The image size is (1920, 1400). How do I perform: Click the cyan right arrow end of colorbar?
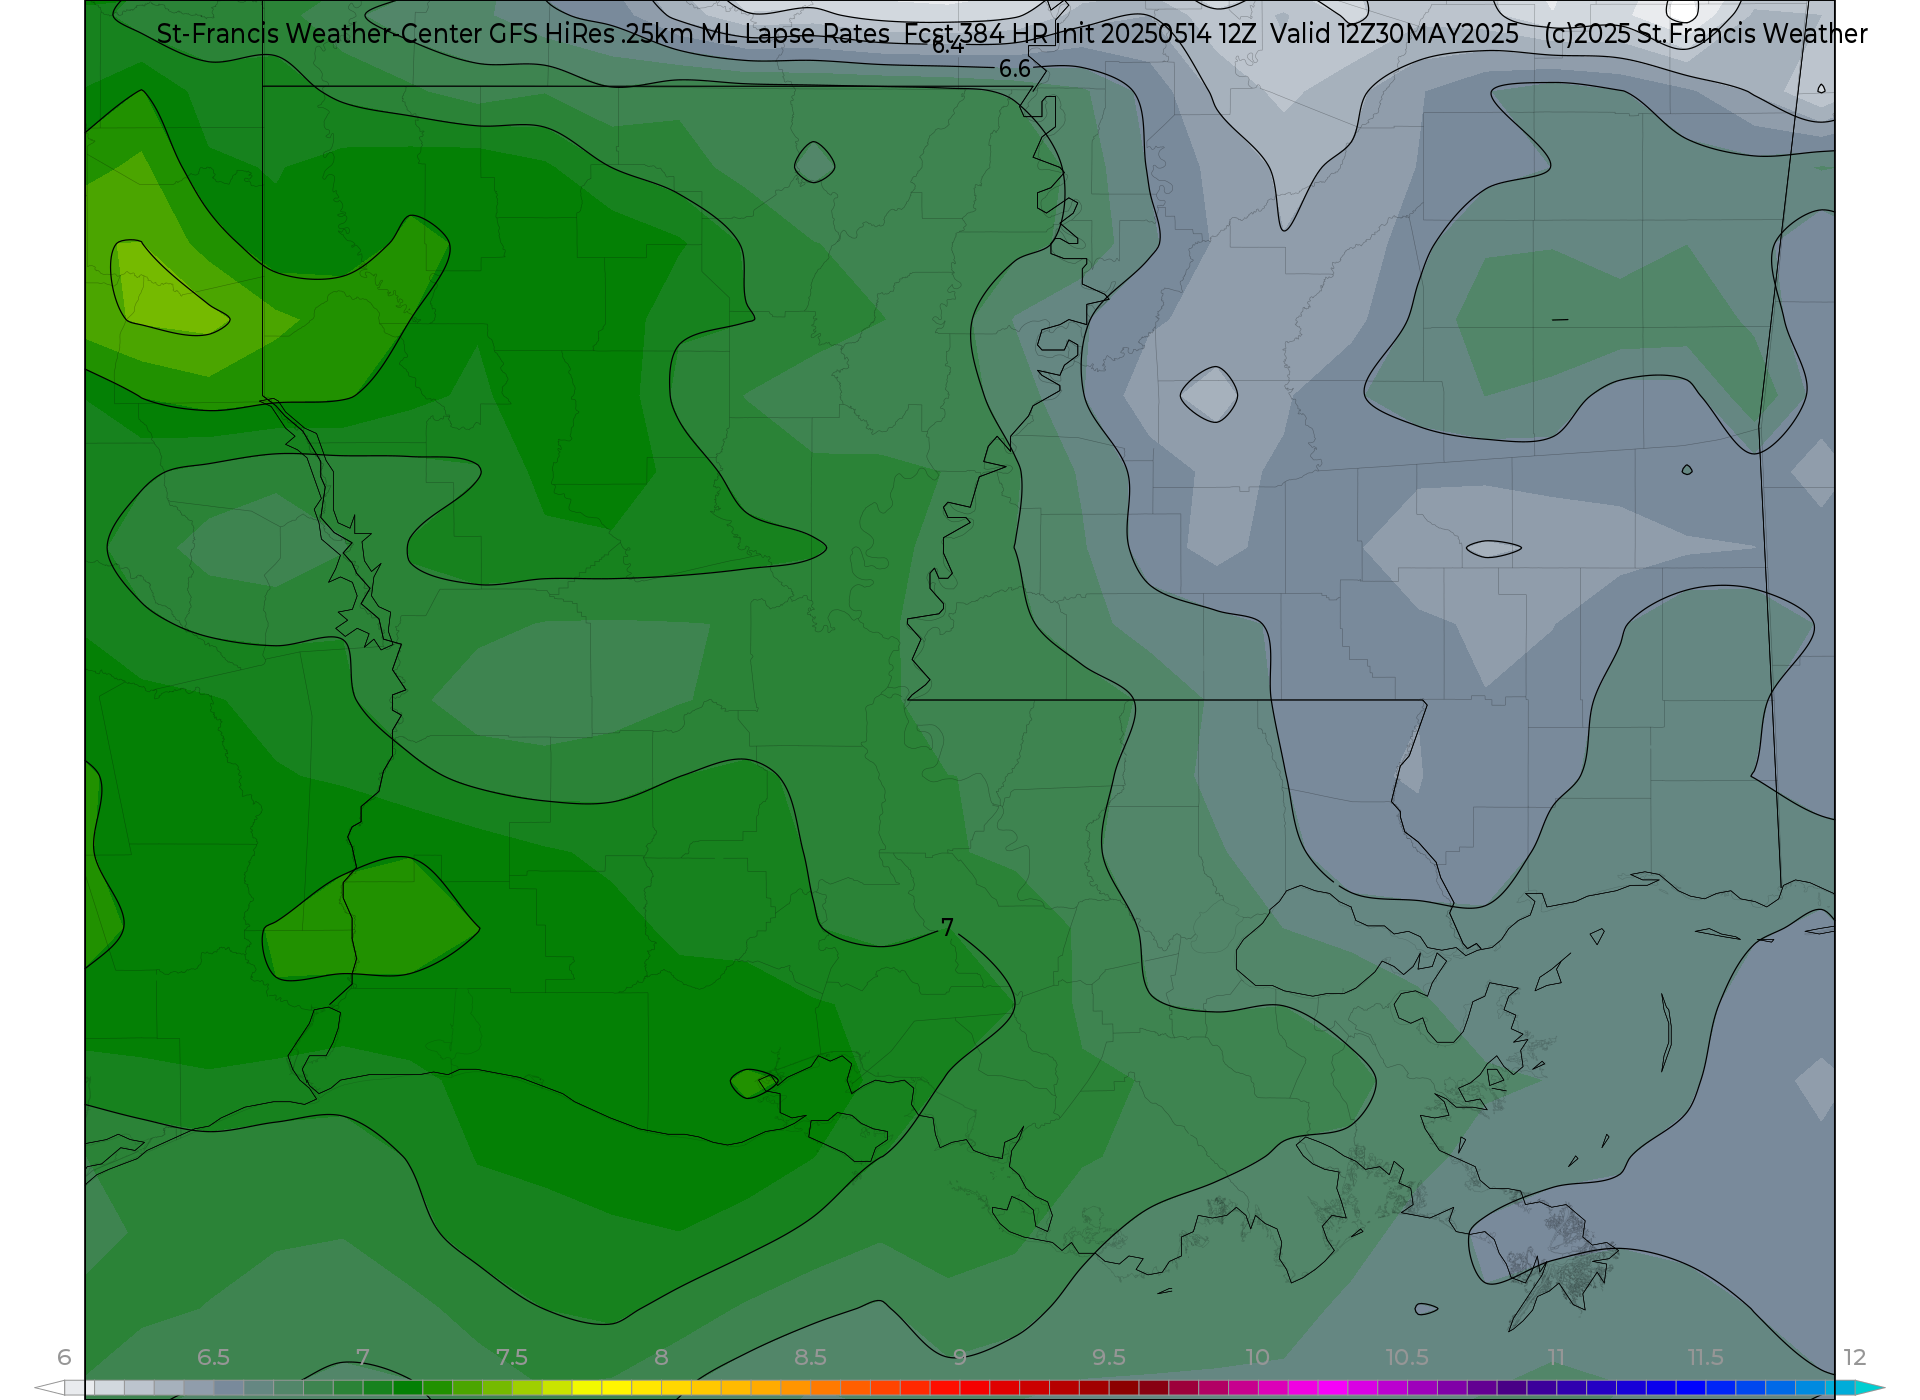coord(1870,1388)
